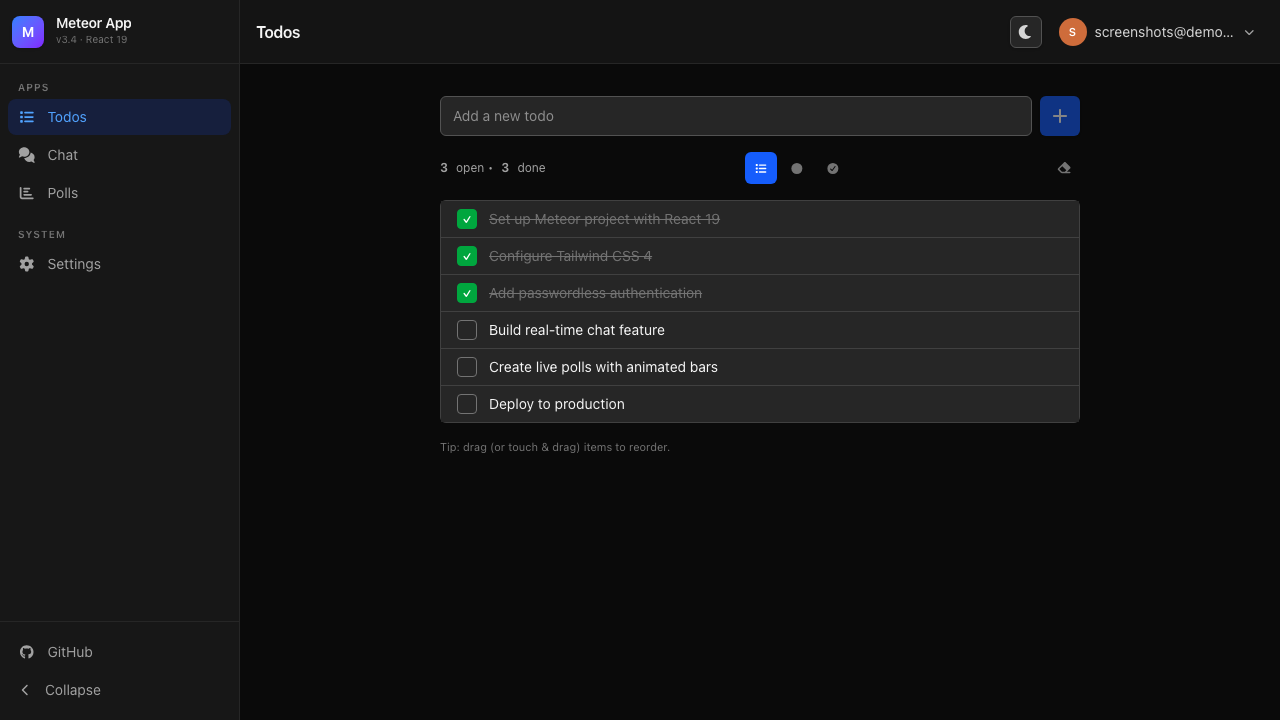Image resolution: width=1280 pixels, height=720 pixels.
Task: Uncheck Add passwordless authentication
Action: (x=466, y=293)
